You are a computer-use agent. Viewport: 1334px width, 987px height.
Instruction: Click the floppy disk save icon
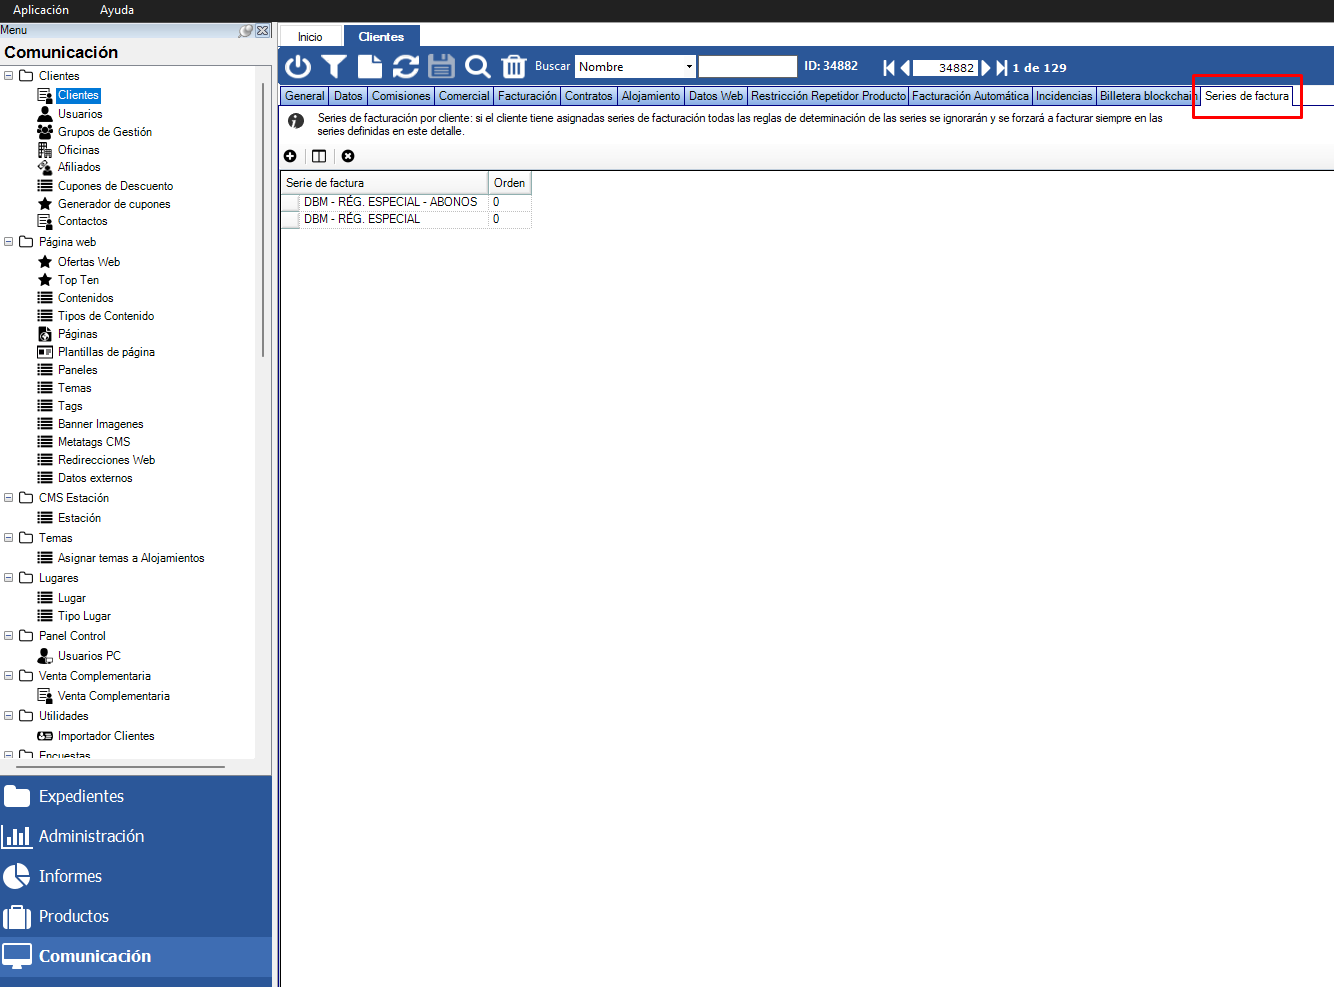click(x=441, y=67)
